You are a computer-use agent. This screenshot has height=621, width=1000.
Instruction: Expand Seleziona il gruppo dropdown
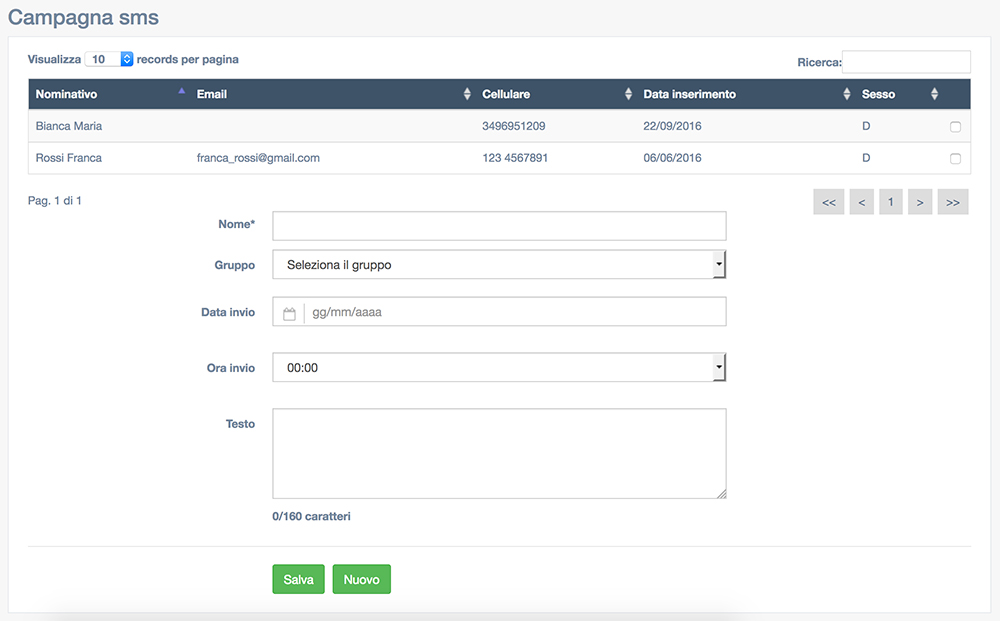499,265
